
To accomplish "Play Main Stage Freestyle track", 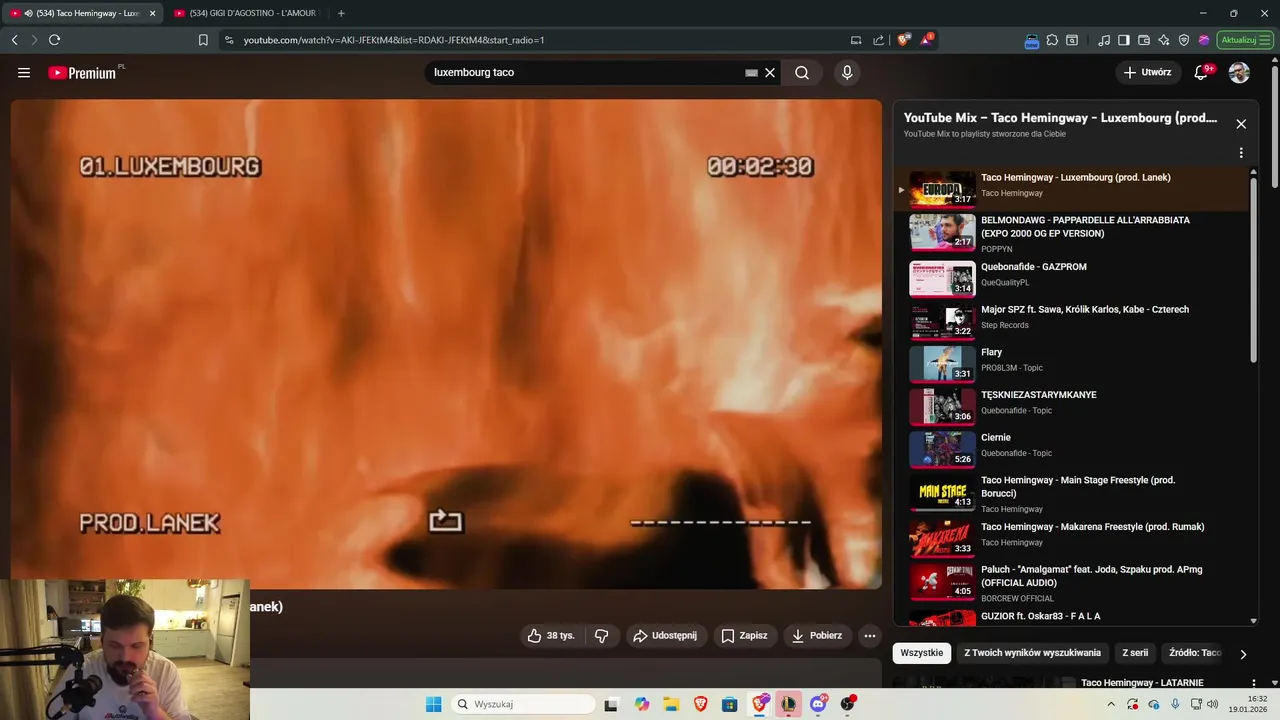I will click(1071, 492).
